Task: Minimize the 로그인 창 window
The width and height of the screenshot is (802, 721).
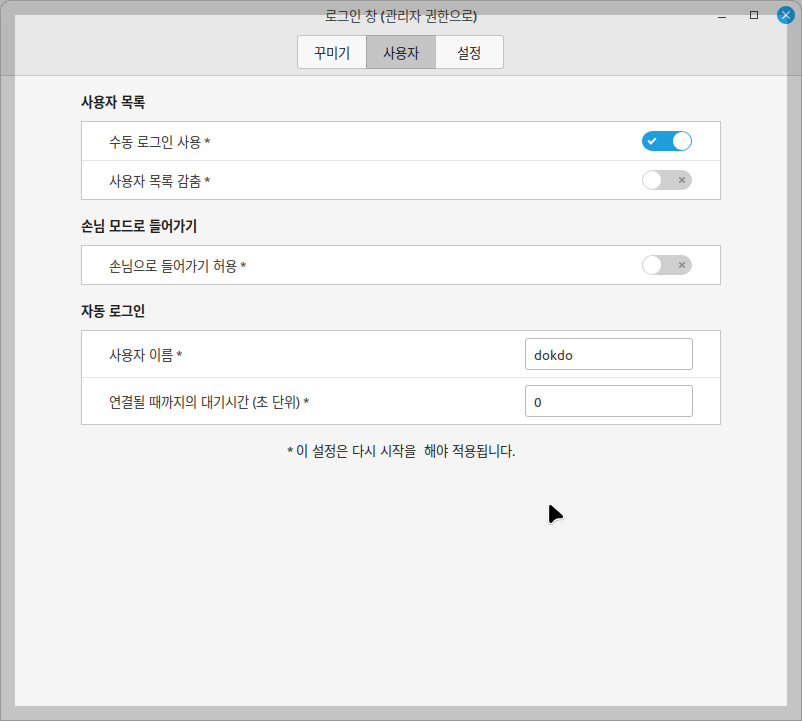Action: click(x=722, y=16)
